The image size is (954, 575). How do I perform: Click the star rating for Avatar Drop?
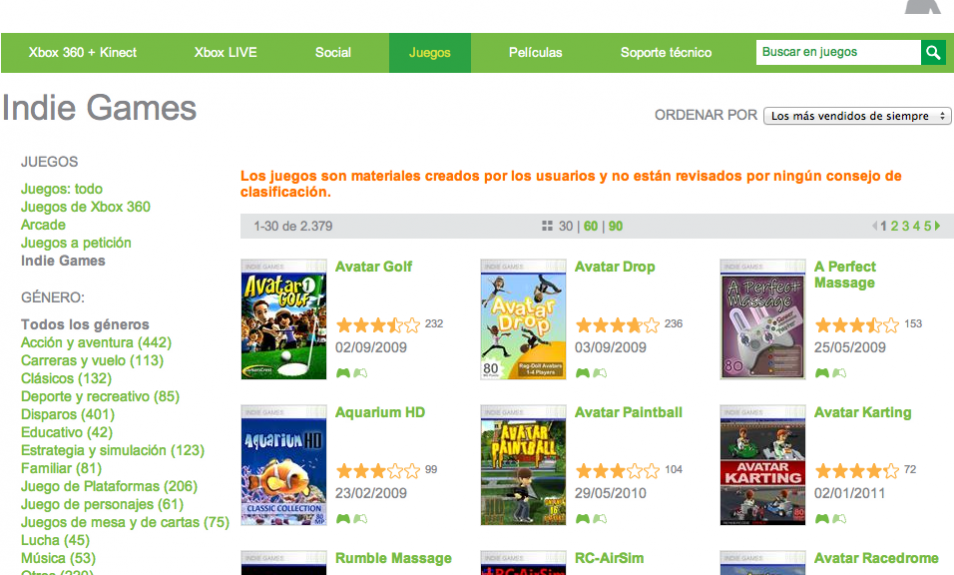click(618, 325)
